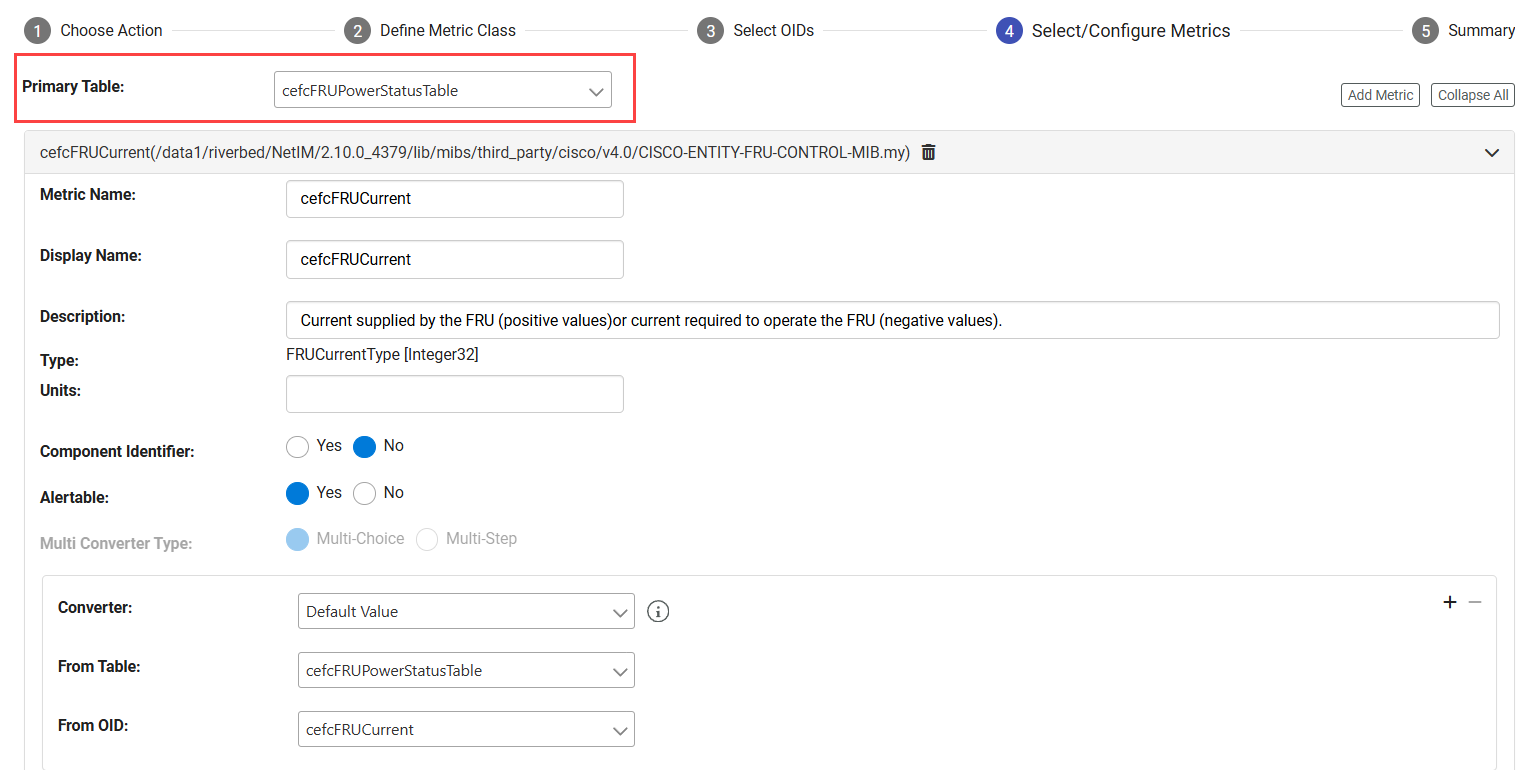Click the Display Name text field

pos(454,259)
